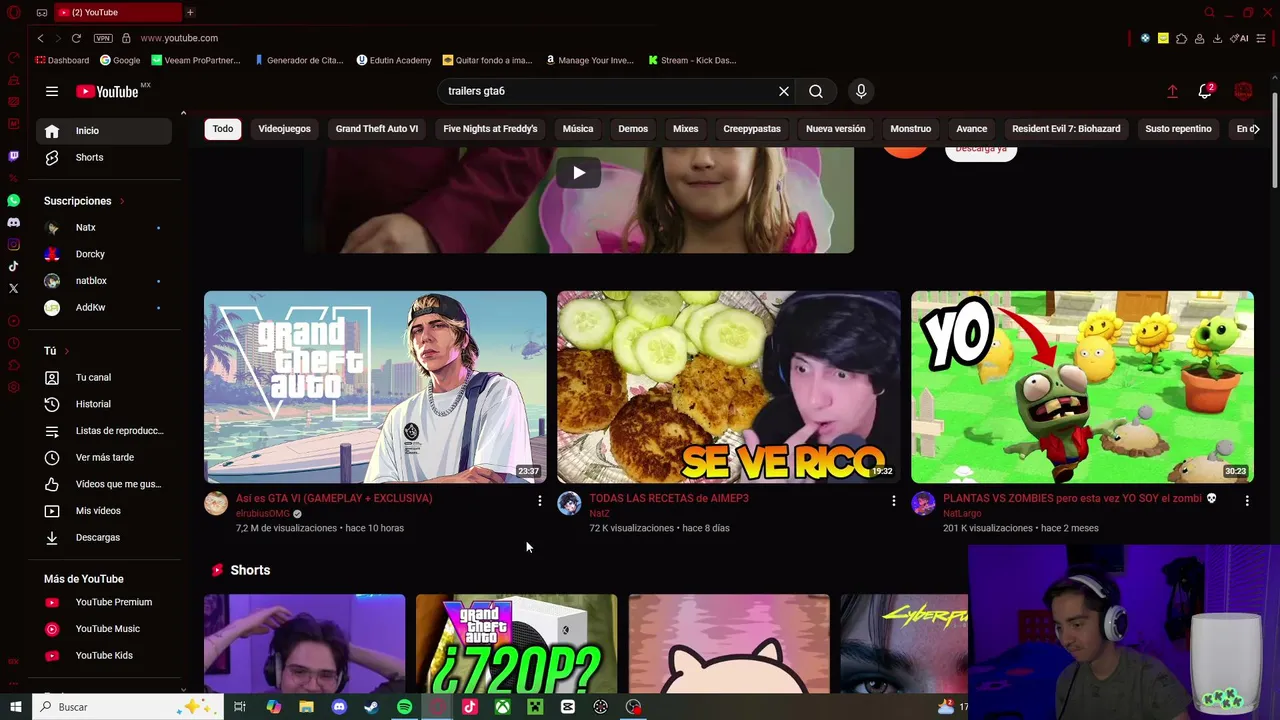Image resolution: width=1280 pixels, height=720 pixels.
Task: Open the Dorcky subscription channel
Action: coord(104,254)
